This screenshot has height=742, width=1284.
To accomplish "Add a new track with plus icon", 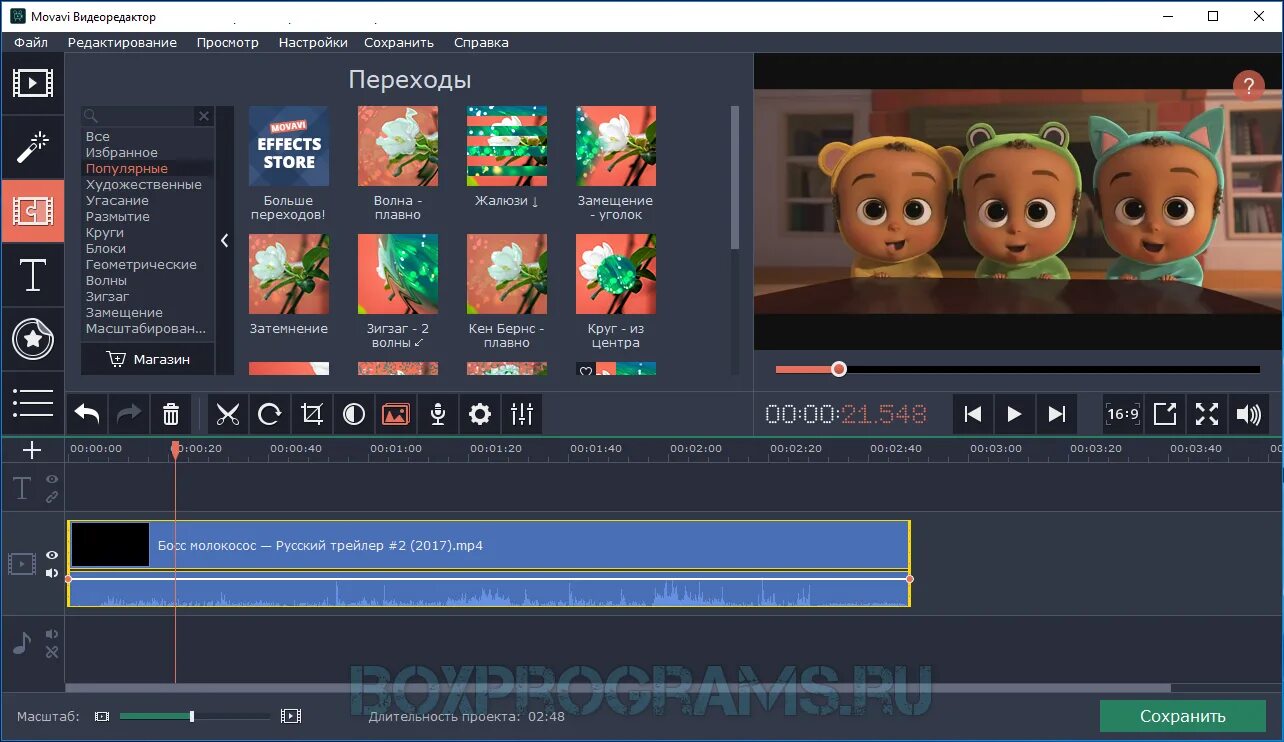I will coord(32,450).
